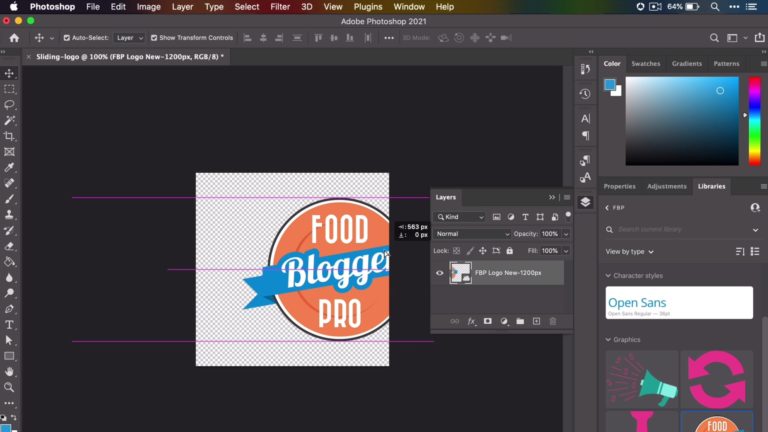768x432 pixels.
Task: Collapse the Graphics section
Action: click(608, 339)
